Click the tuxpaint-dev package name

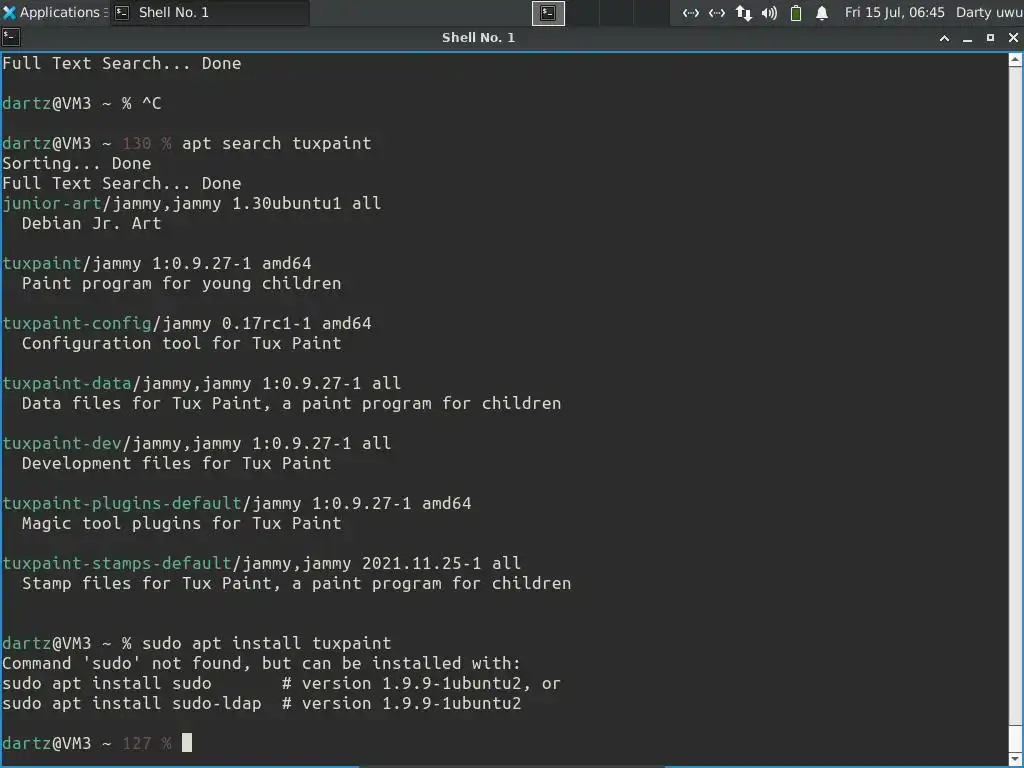coord(61,443)
